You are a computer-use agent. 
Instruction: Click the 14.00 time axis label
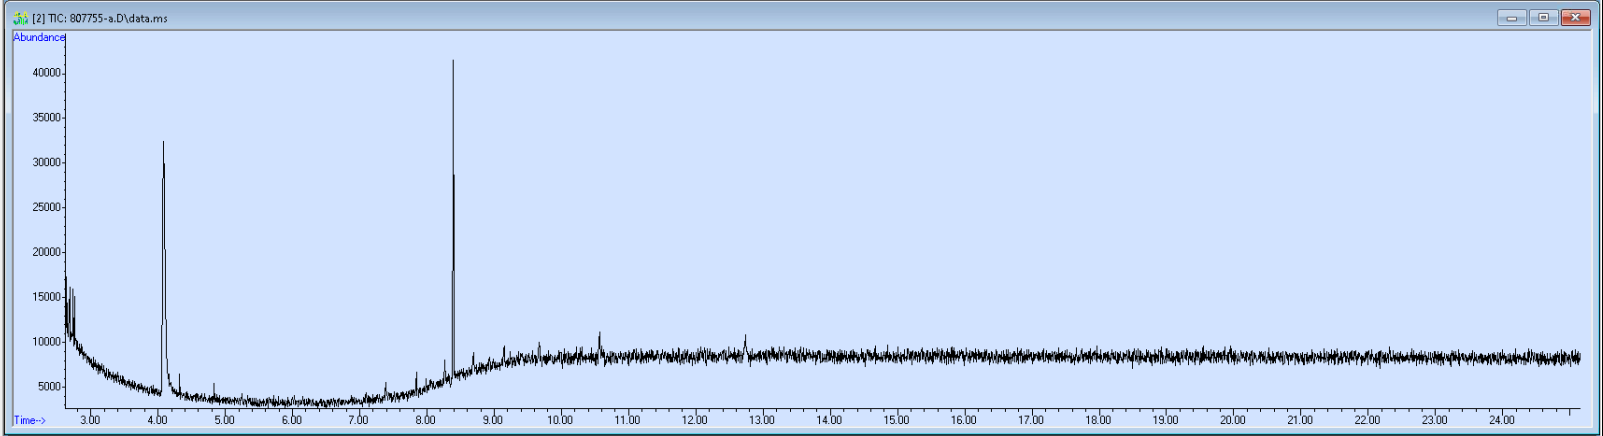(829, 420)
